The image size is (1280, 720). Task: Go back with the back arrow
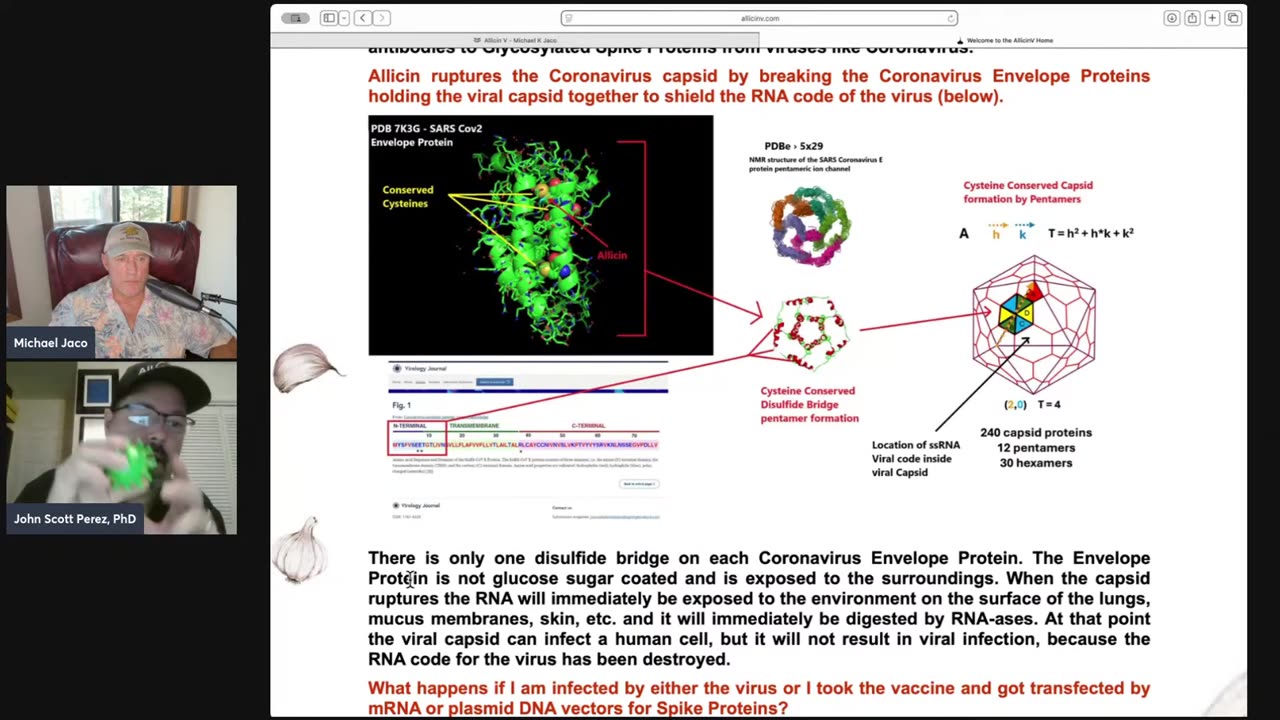click(x=363, y=18)
